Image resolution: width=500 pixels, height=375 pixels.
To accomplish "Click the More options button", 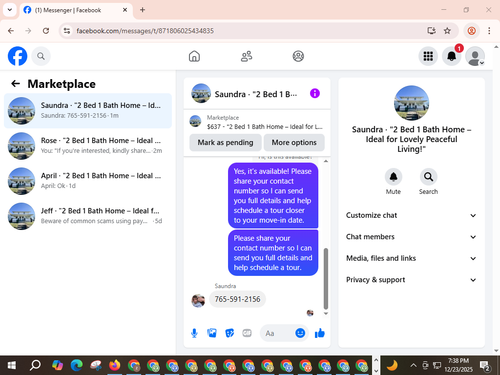I will (x=294, y=142).
